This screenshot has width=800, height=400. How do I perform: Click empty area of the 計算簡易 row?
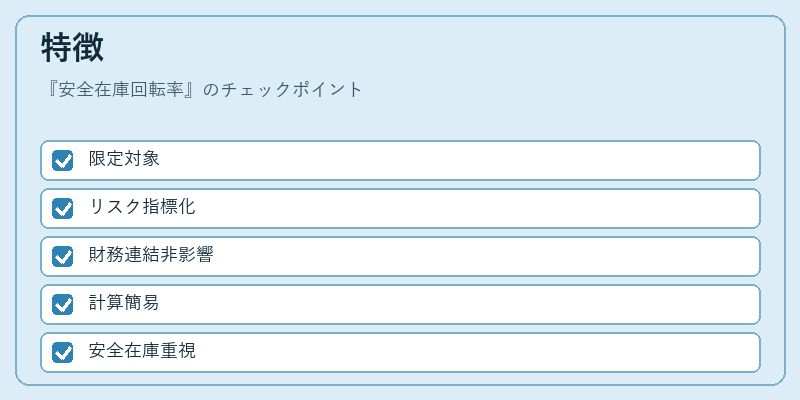click(x=459, y=304)
